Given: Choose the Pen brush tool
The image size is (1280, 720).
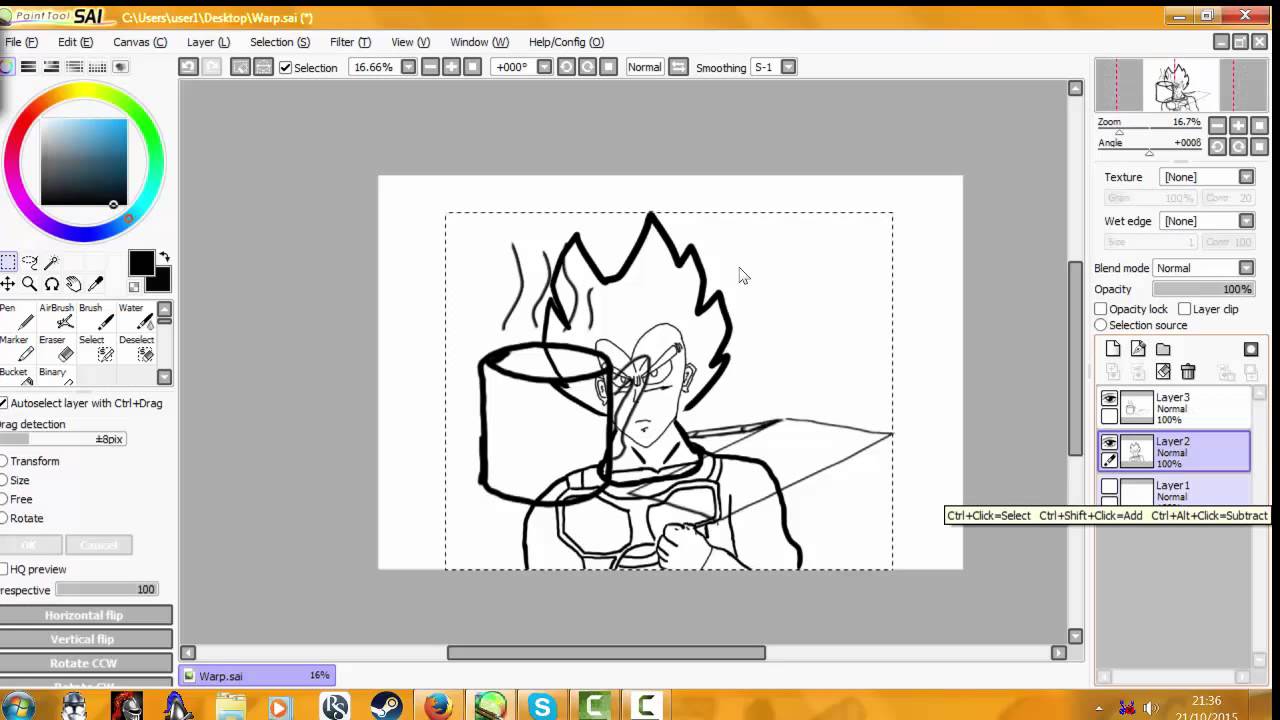Looking at the screenshot, I should click(17, 316).
